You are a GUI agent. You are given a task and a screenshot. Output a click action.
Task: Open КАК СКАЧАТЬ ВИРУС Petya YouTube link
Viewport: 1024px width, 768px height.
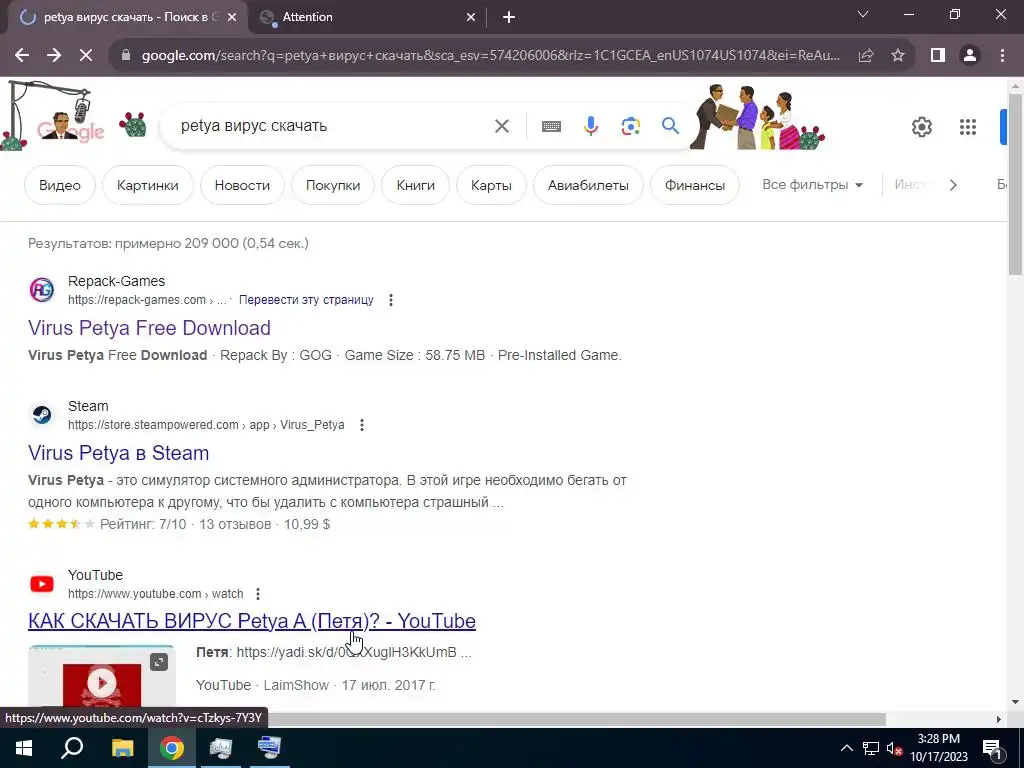pos(252,621)
